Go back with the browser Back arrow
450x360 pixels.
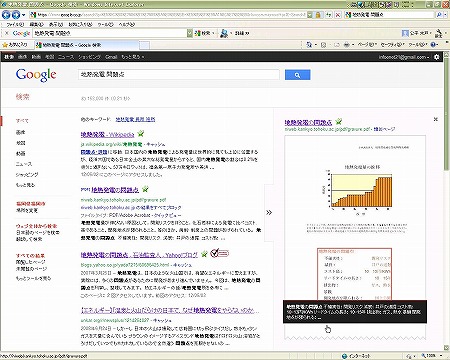(x=6, y=15)
